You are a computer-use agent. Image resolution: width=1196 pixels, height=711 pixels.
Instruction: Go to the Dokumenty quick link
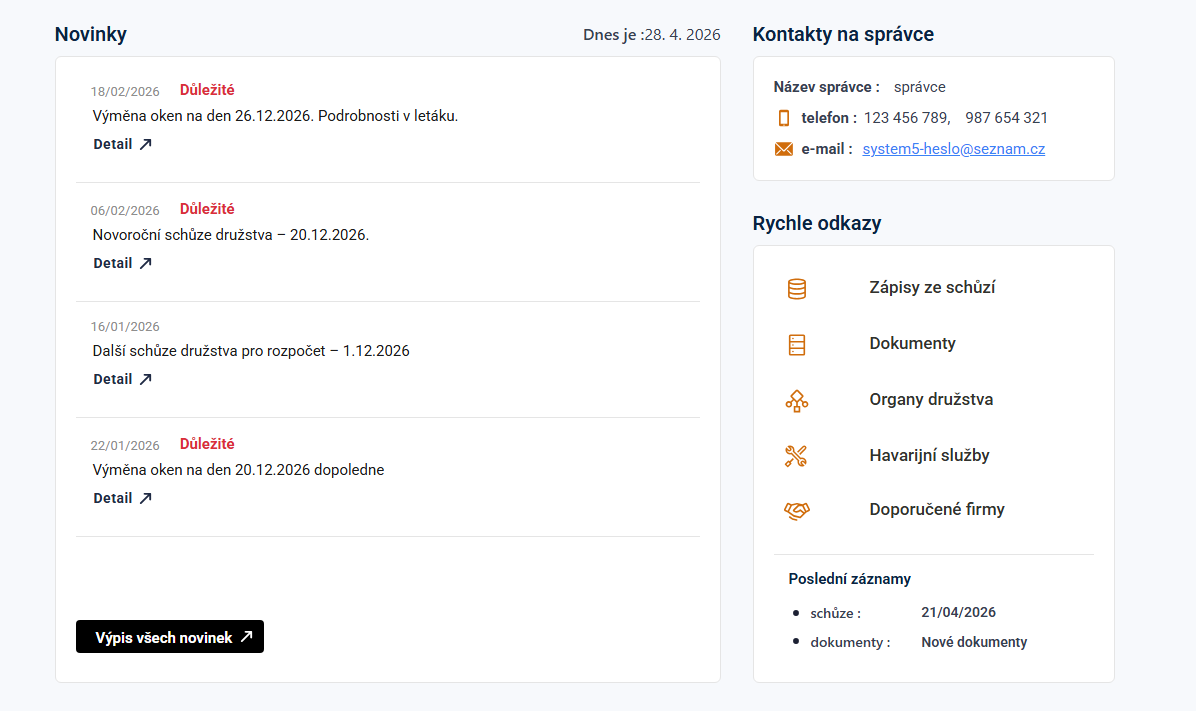[x=912, y=343]
